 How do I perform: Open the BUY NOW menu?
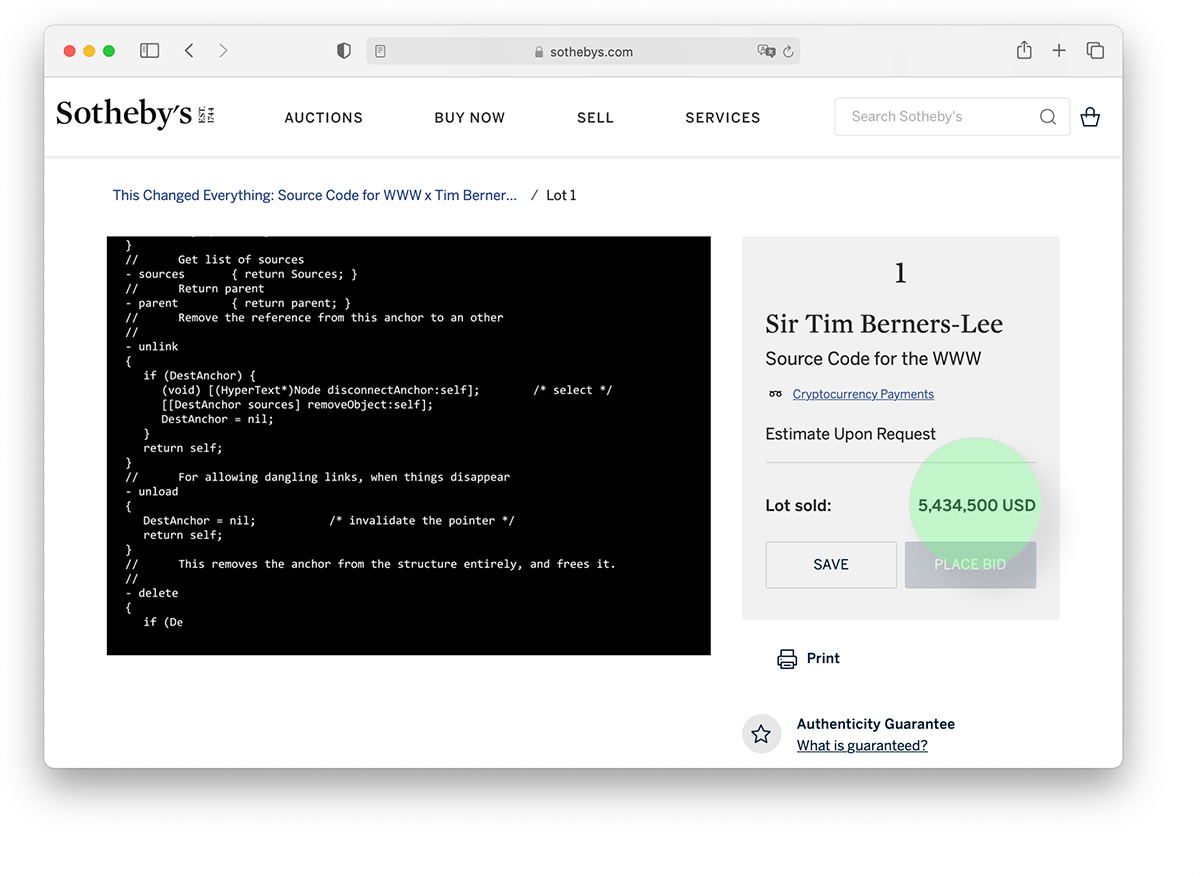(469, 117)
